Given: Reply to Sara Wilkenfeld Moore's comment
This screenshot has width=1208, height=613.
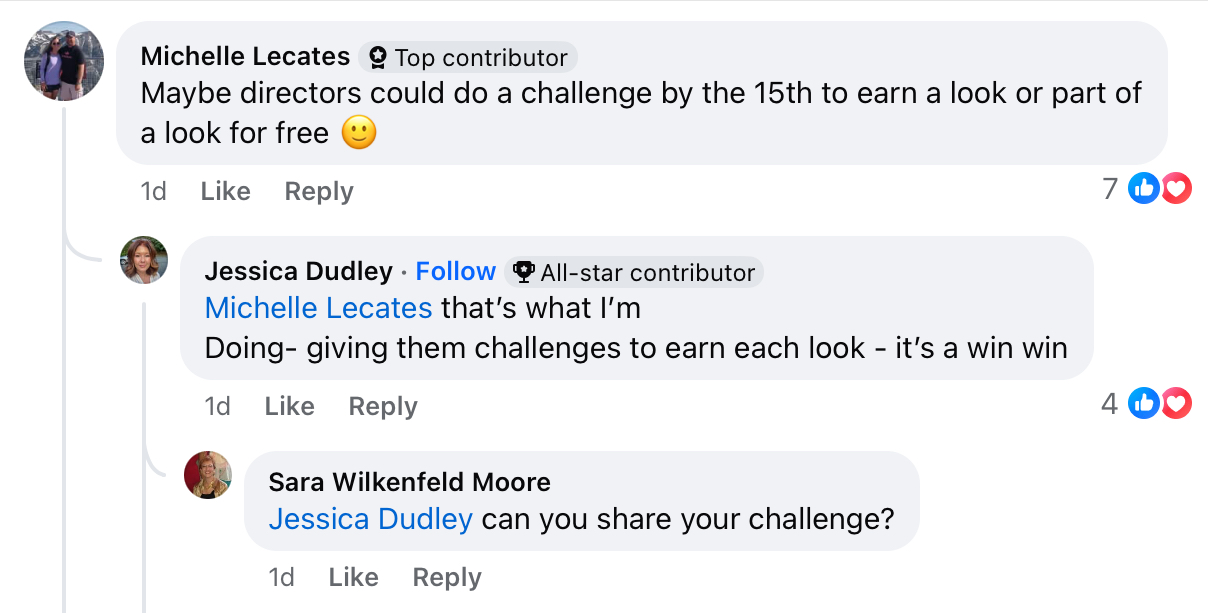Looking at the screenshot, I should [447, 577].
